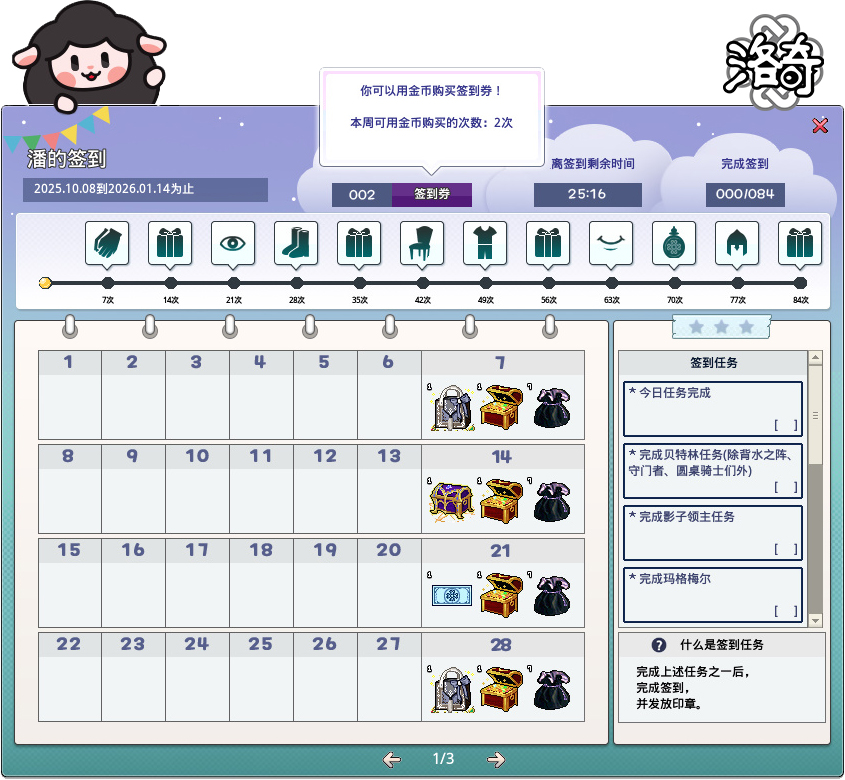
Task: Select day 1 cell in the calendar
Action: [x=69, y=395]
